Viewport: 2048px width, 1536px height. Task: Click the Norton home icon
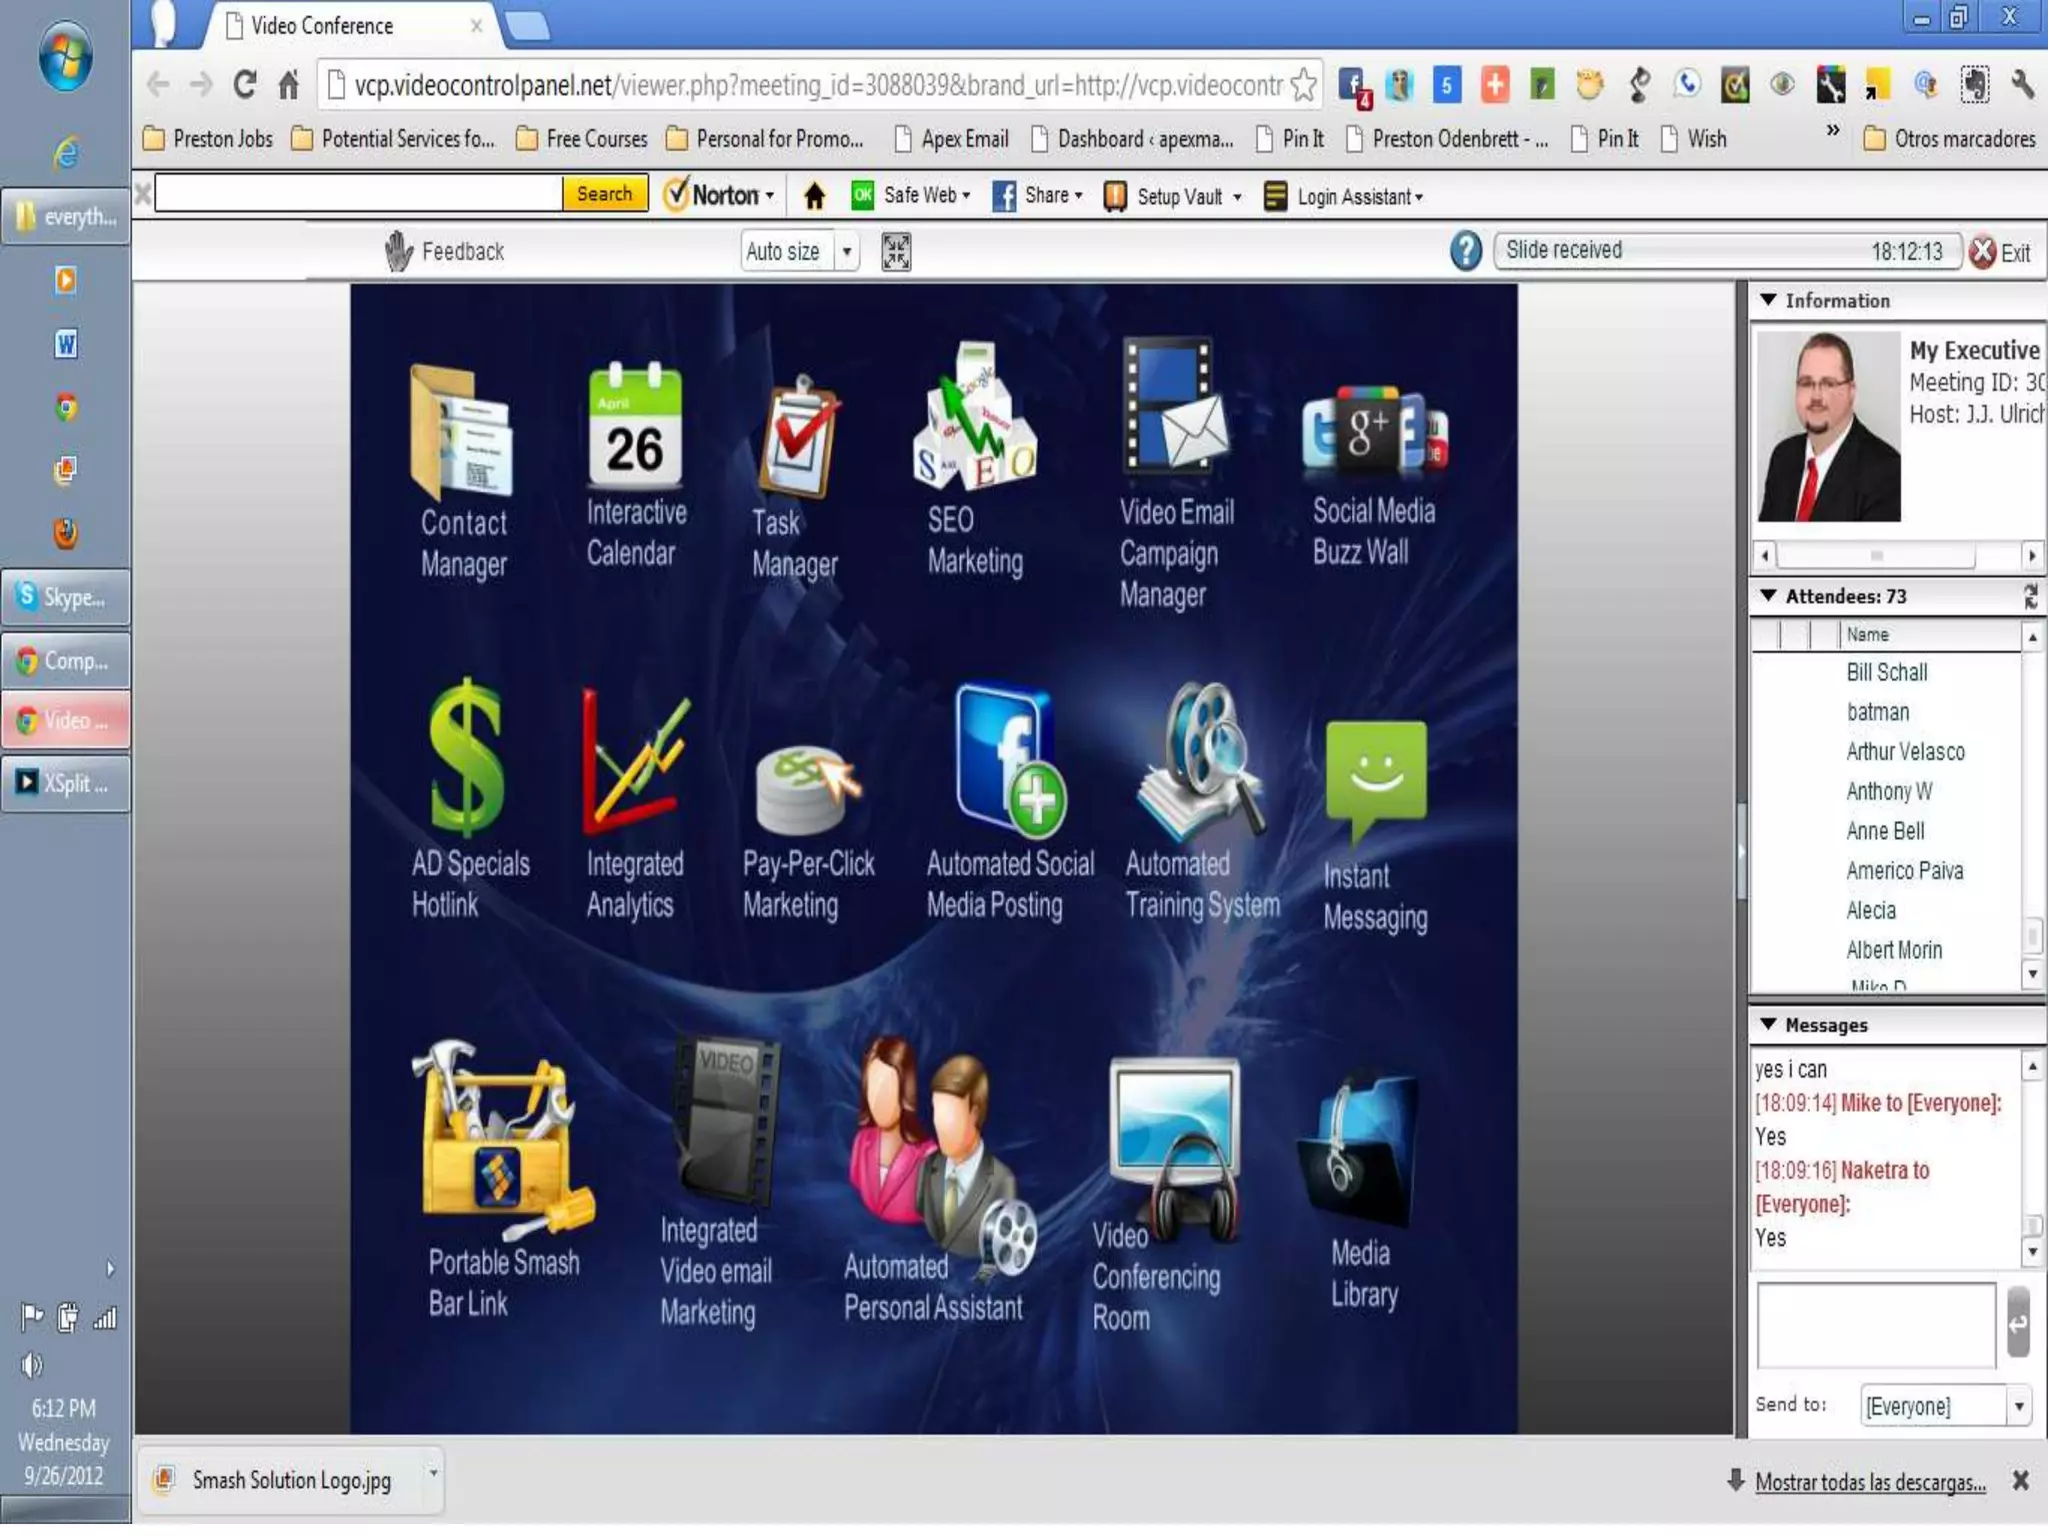pyautogui.click(x=814, y=196)
